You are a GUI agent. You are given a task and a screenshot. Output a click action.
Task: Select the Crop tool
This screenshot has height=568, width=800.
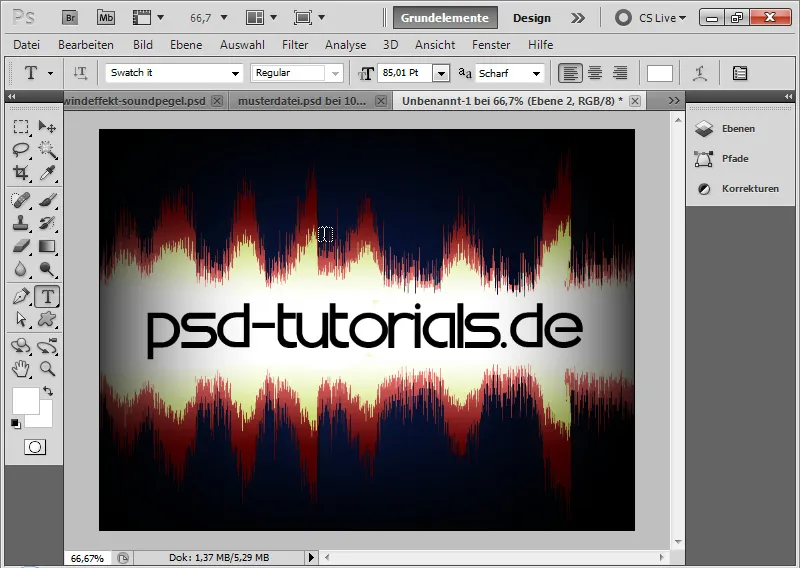coord(21,173)
